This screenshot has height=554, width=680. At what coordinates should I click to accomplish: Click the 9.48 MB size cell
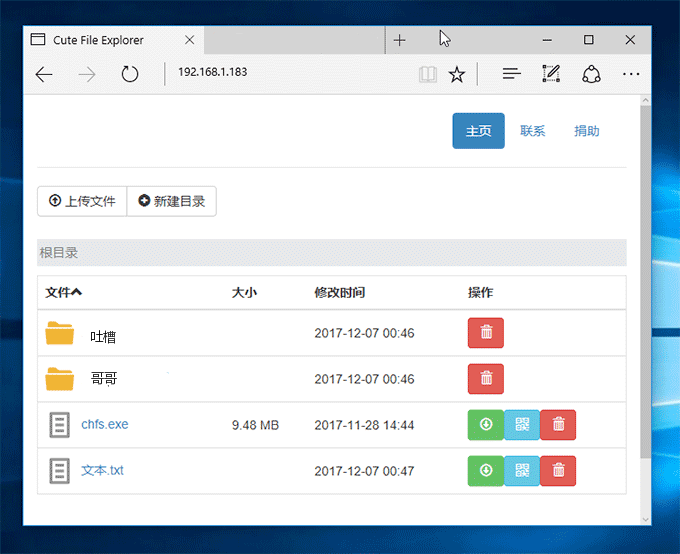(255, 425)
